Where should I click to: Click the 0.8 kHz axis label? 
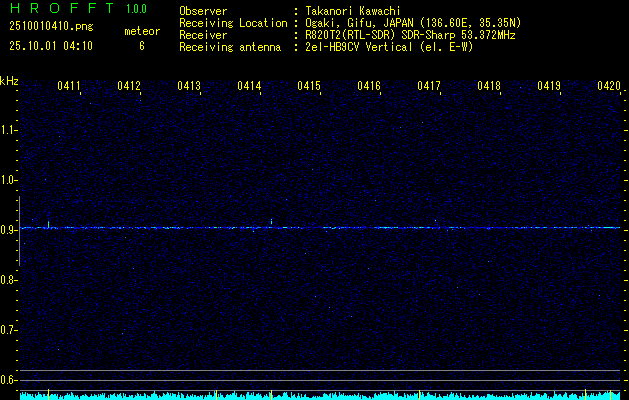point(8,280)
